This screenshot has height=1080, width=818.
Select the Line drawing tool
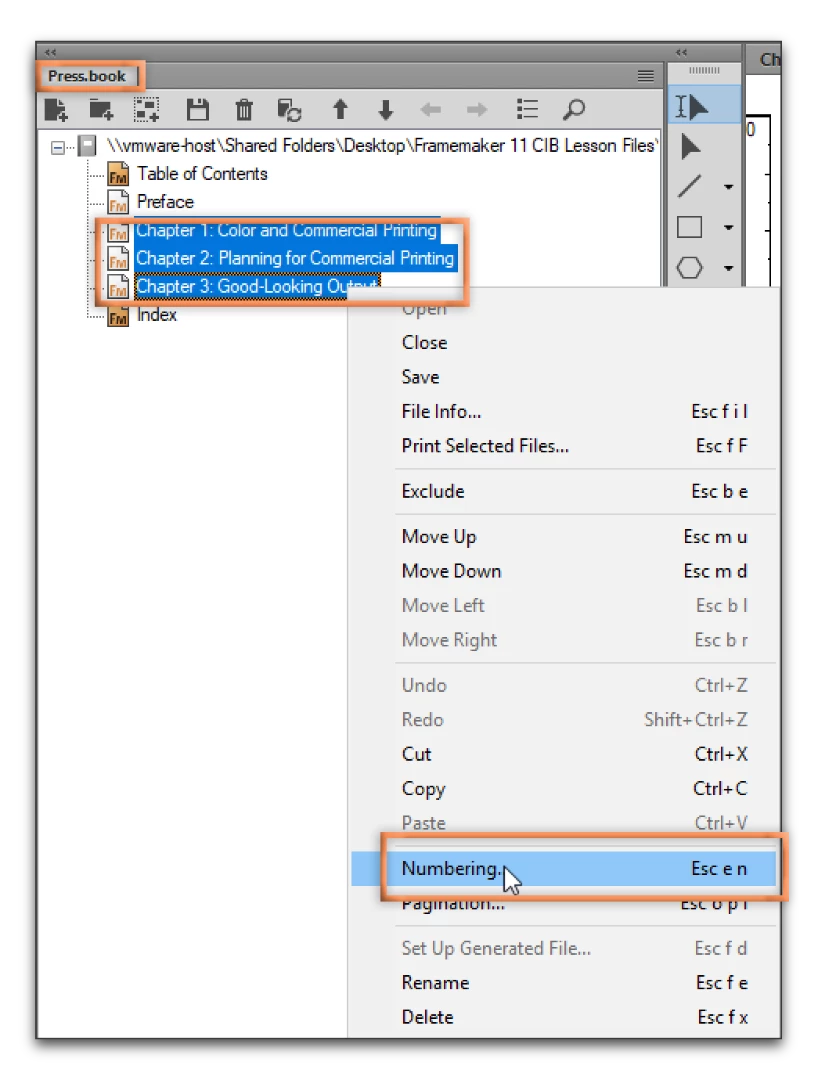point(689,186)
